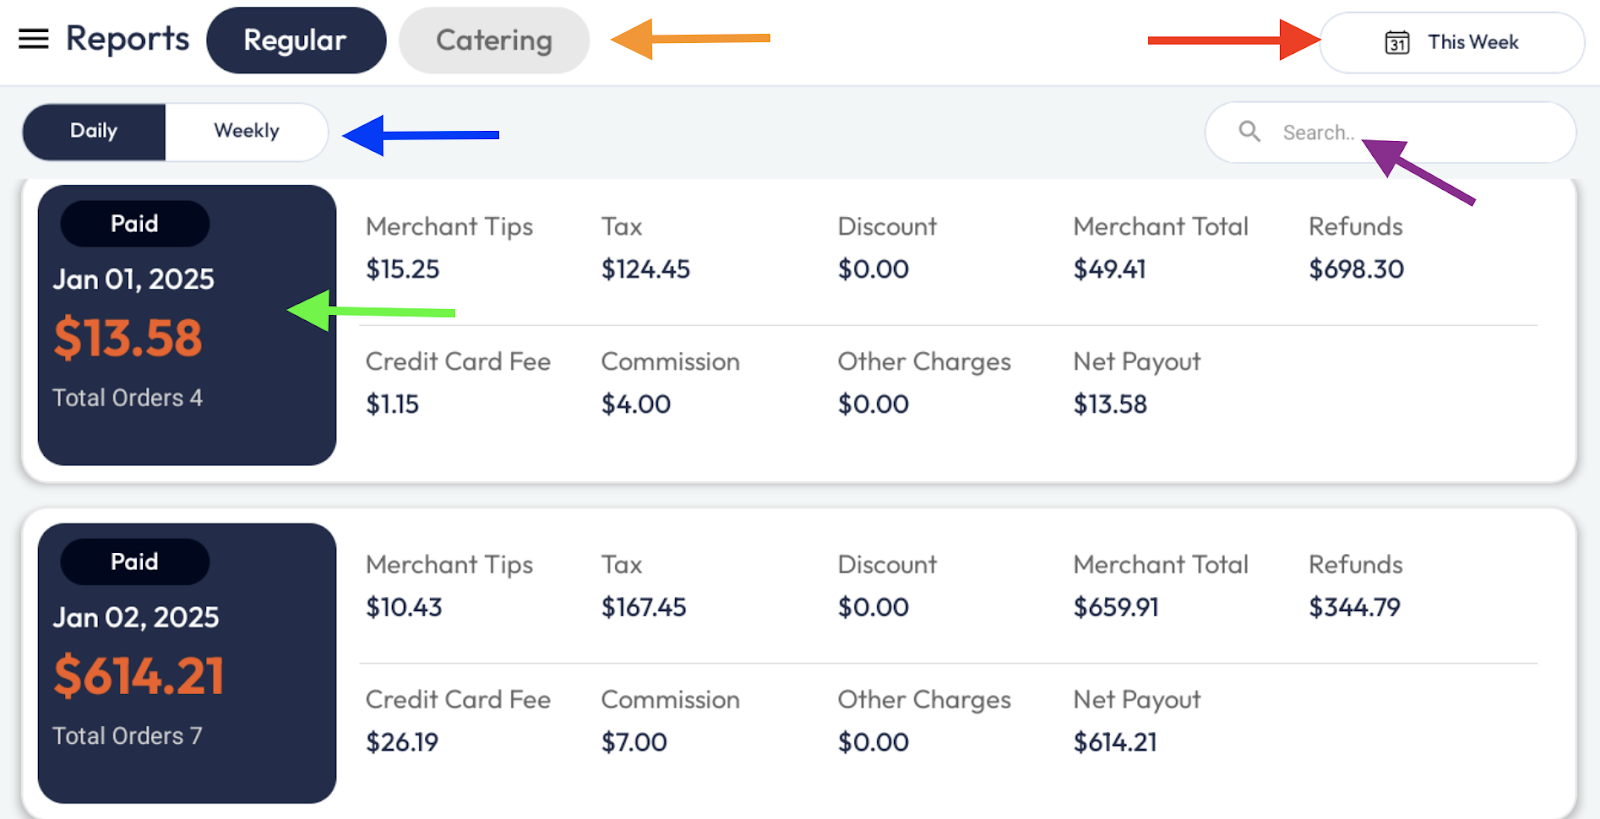Click Total Orders 4 on first card
This screenshot has height=819, width=1600.
pyautogui.click(x=127, y=398)
